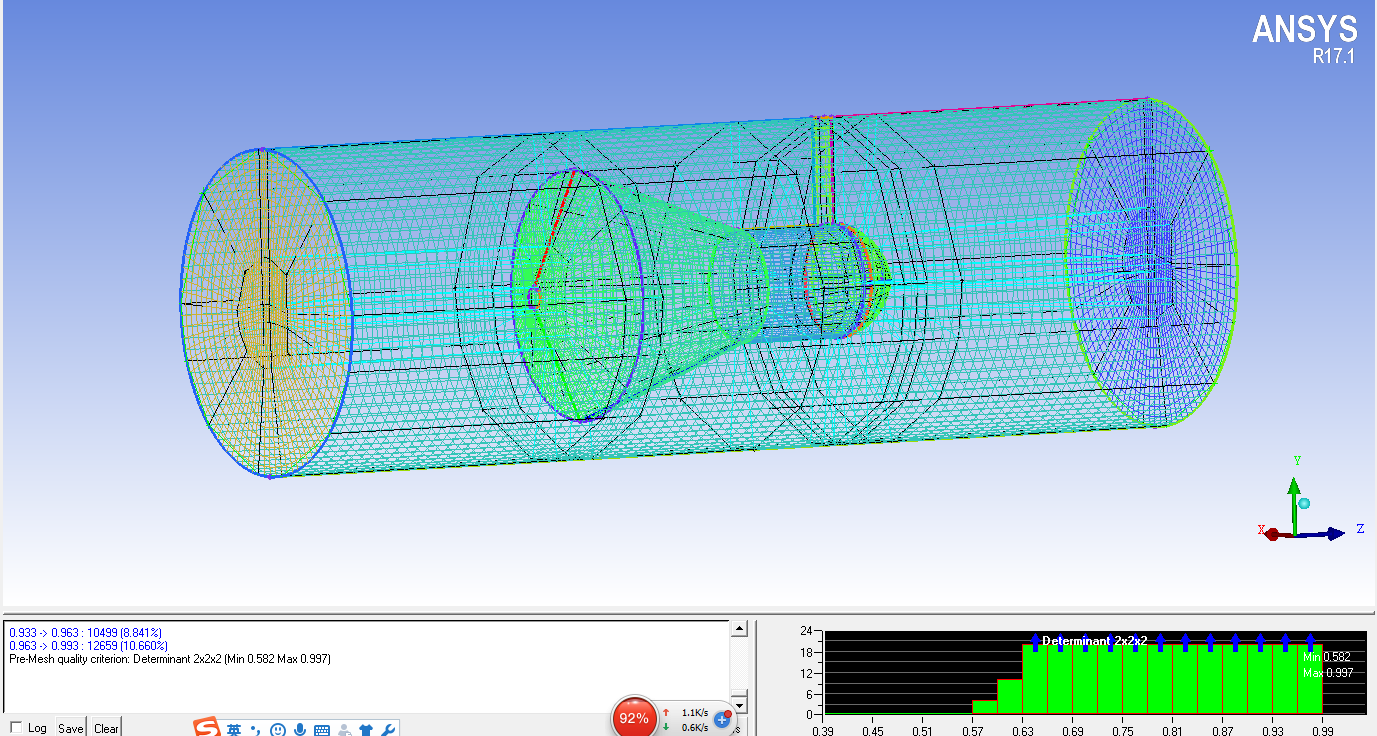Click the red 92% memory ball
The width and height of the screenshot is (1377, 736).
(x=634, y=716)
